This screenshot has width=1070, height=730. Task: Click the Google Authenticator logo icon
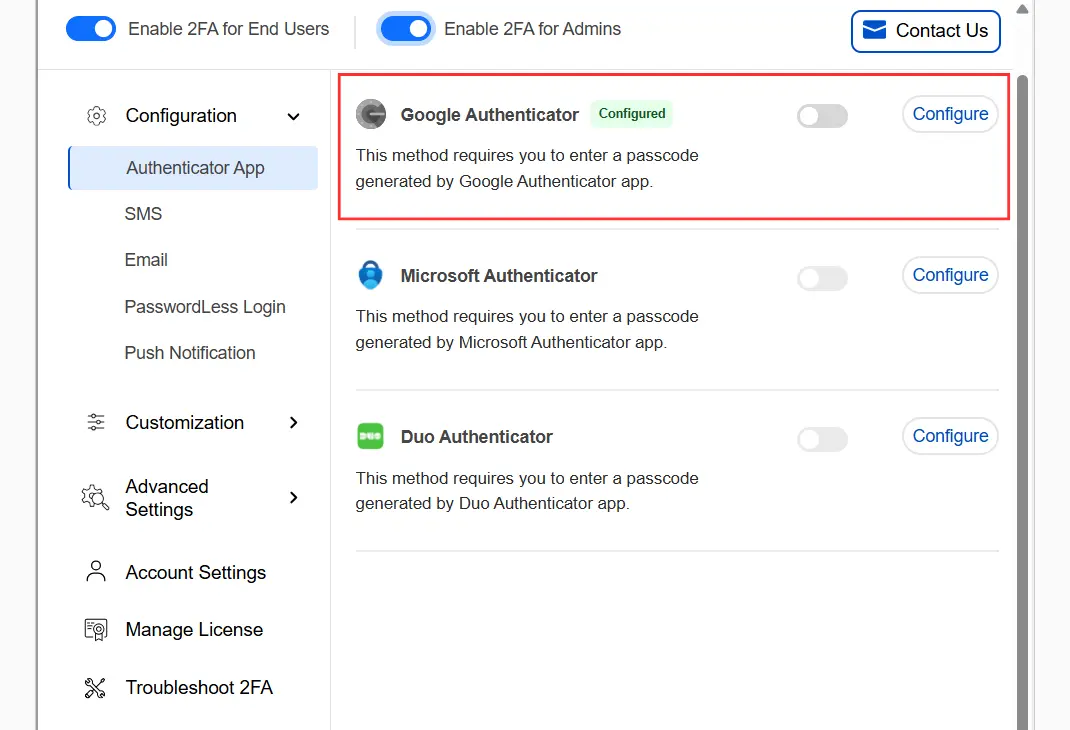point(371,114)
